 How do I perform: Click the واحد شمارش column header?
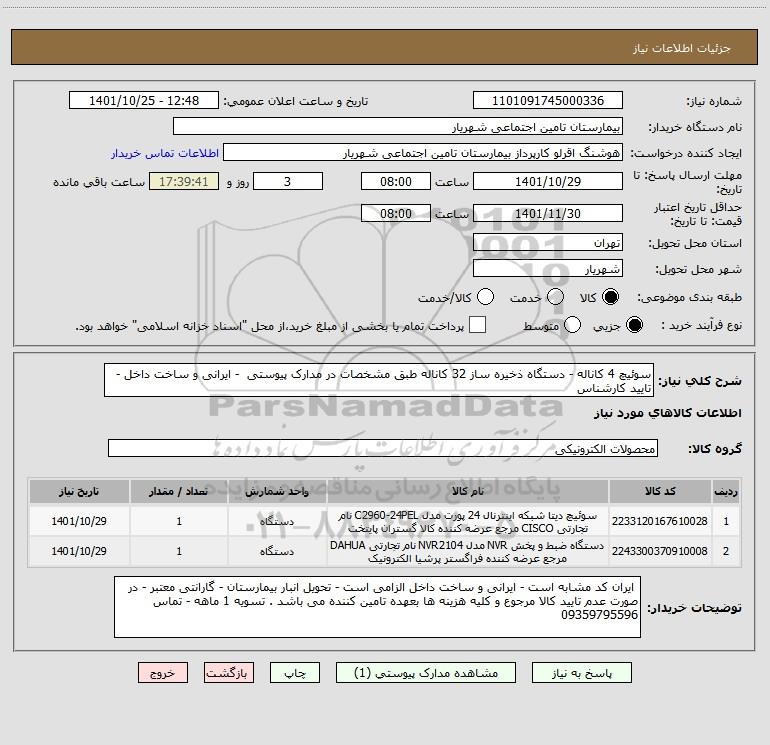pyautogui.click(x=277, y=491)
